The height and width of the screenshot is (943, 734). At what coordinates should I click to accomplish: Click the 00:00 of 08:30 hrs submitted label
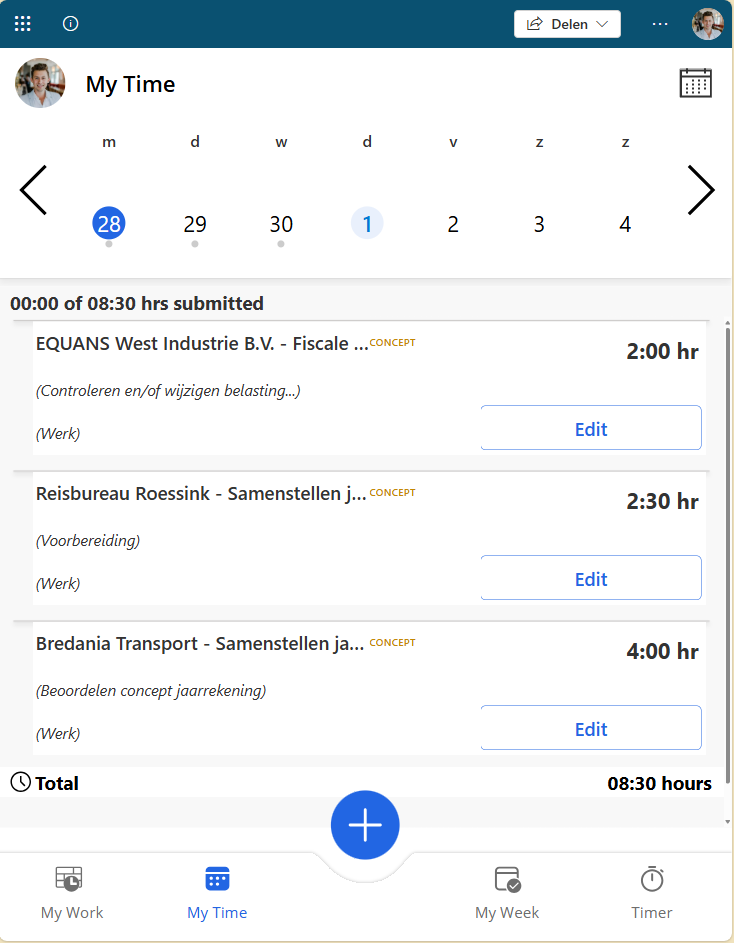point(137,303)
